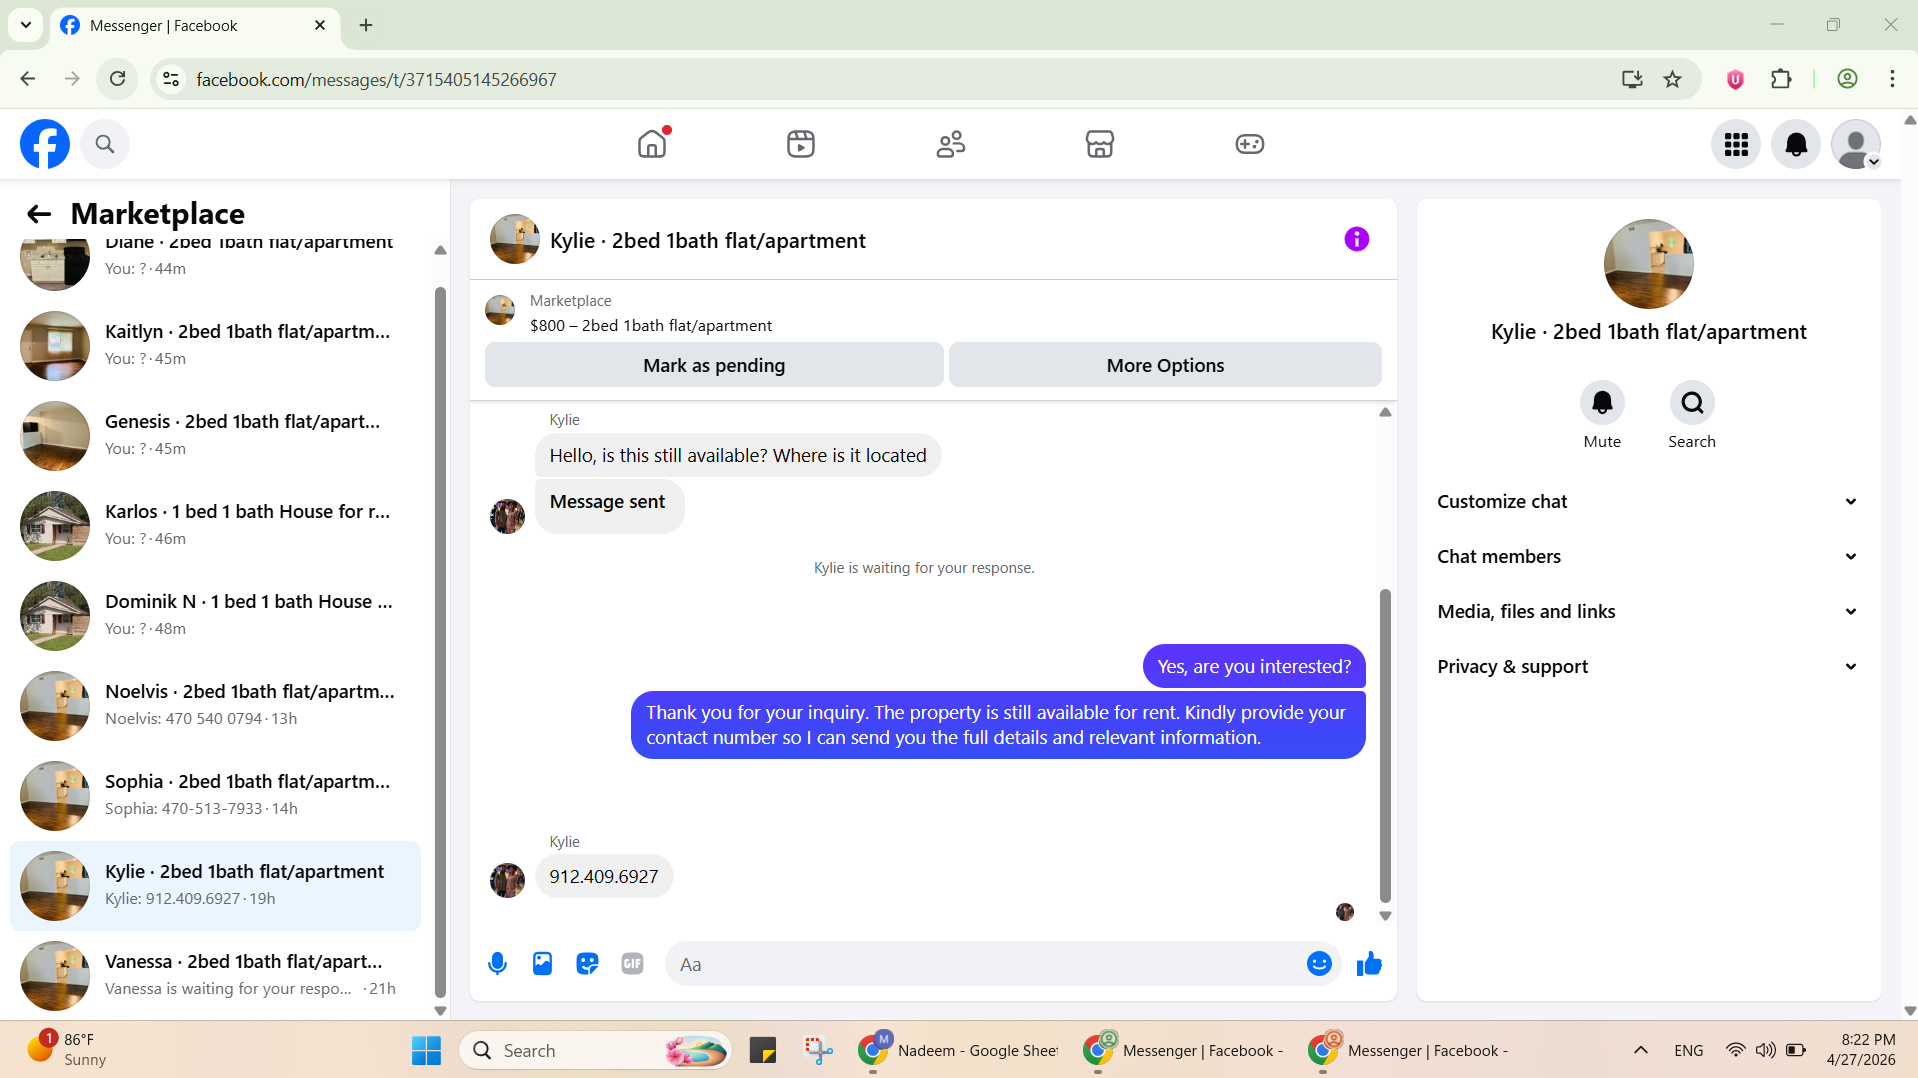1918x1078 pixels.
Task: Search in the Kylie conversation
Action: coord(1692,403)
